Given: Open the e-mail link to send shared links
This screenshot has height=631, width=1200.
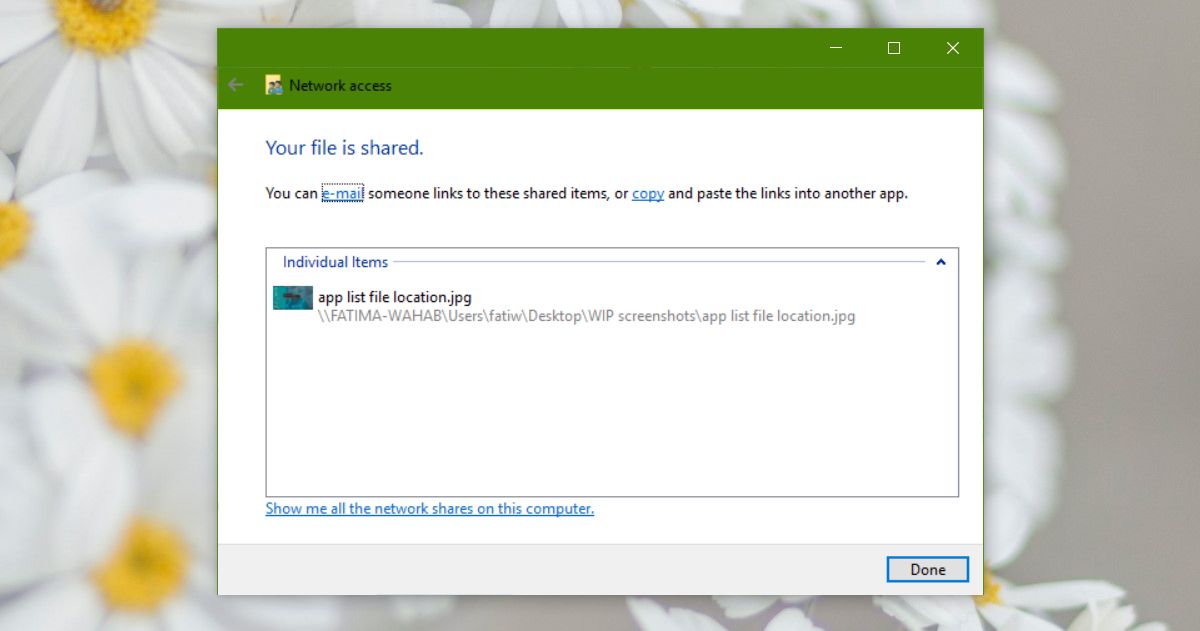Looking at the screenshot, I should click(x=343, y=194).
